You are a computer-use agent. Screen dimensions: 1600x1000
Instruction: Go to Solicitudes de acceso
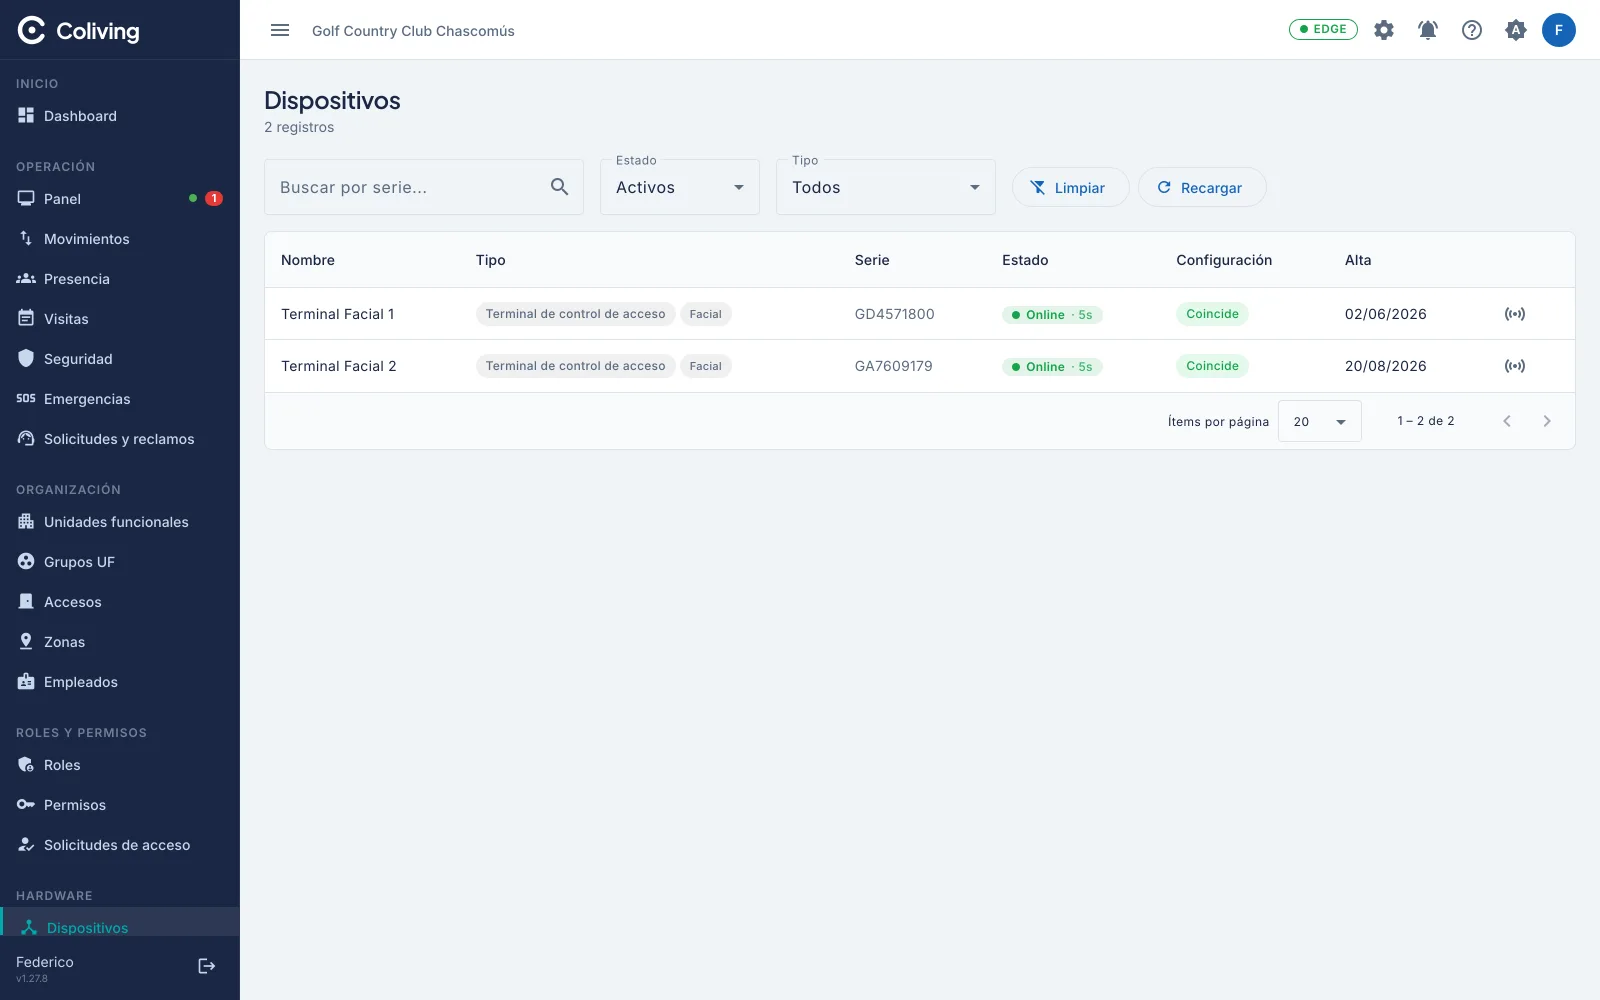pos(120,845)
